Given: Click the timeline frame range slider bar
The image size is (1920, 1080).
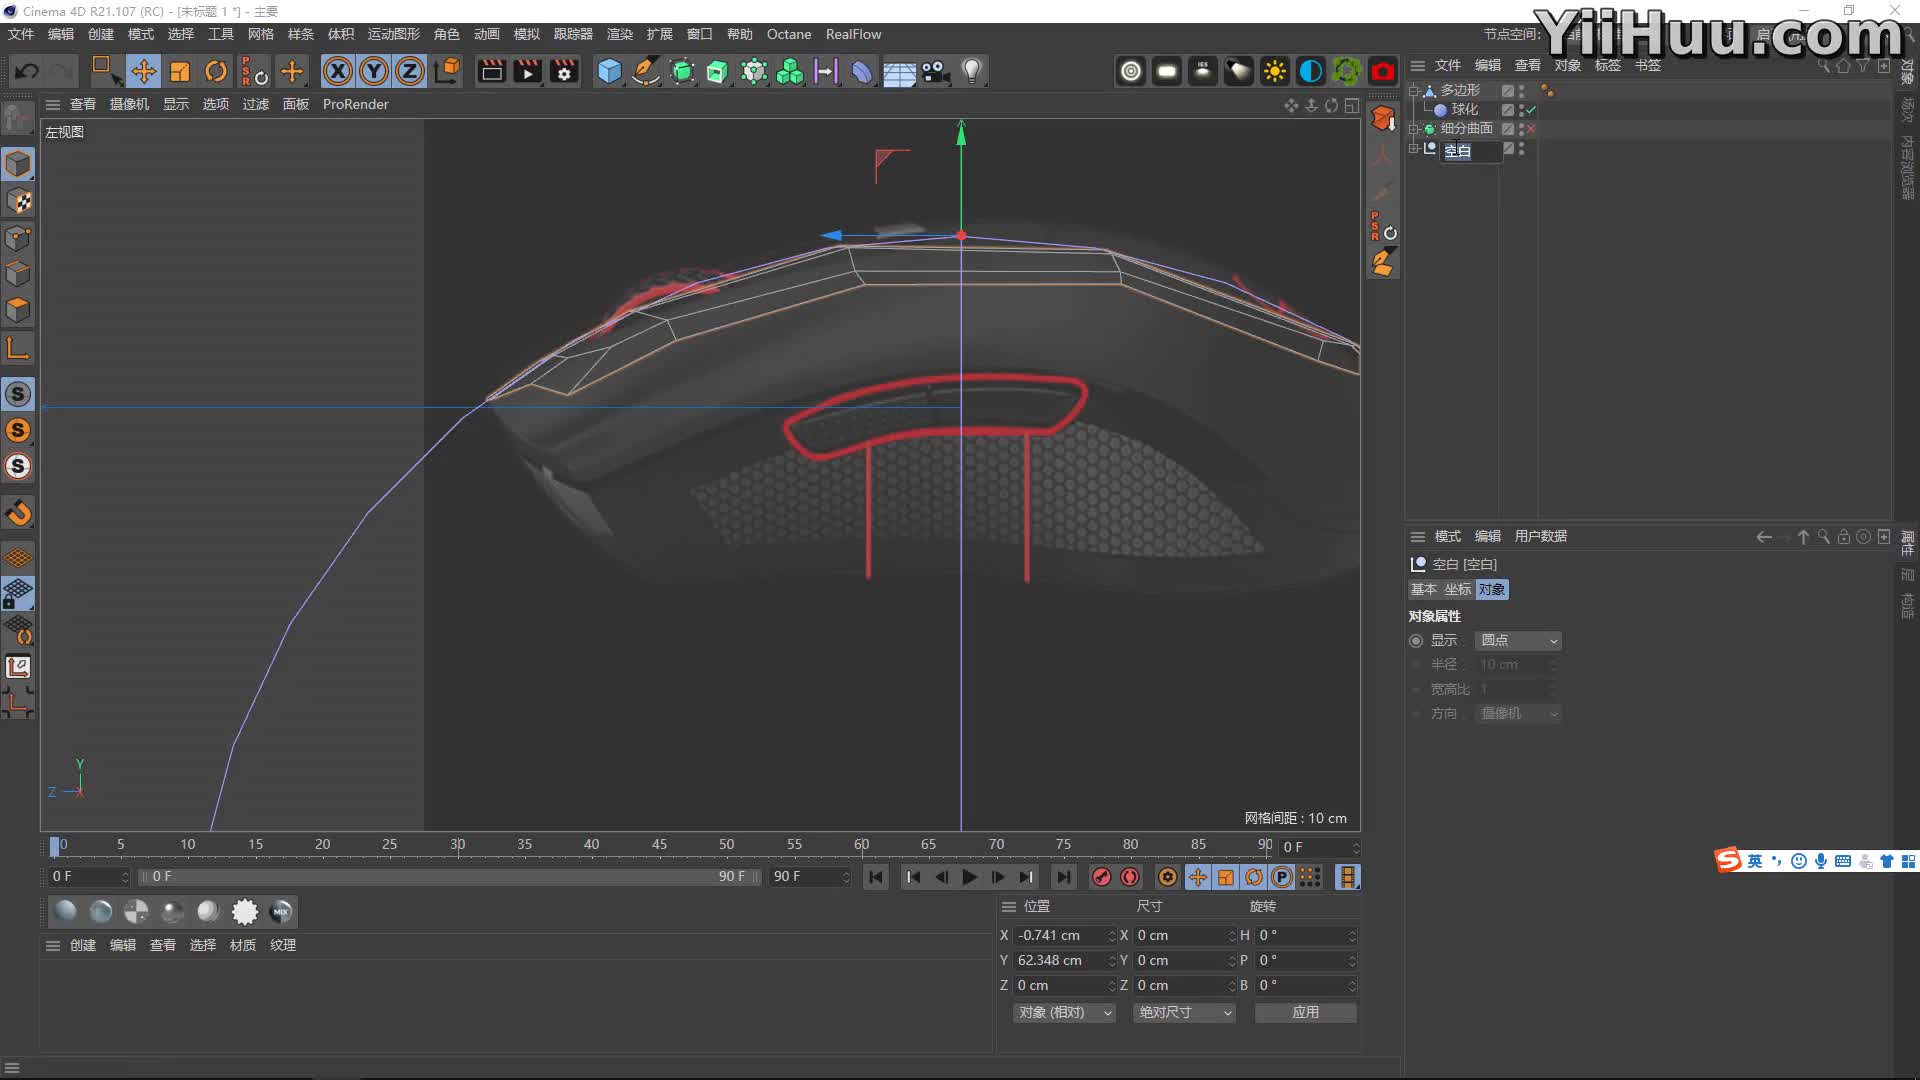Looking at the screenshot, I should [449, 876].
